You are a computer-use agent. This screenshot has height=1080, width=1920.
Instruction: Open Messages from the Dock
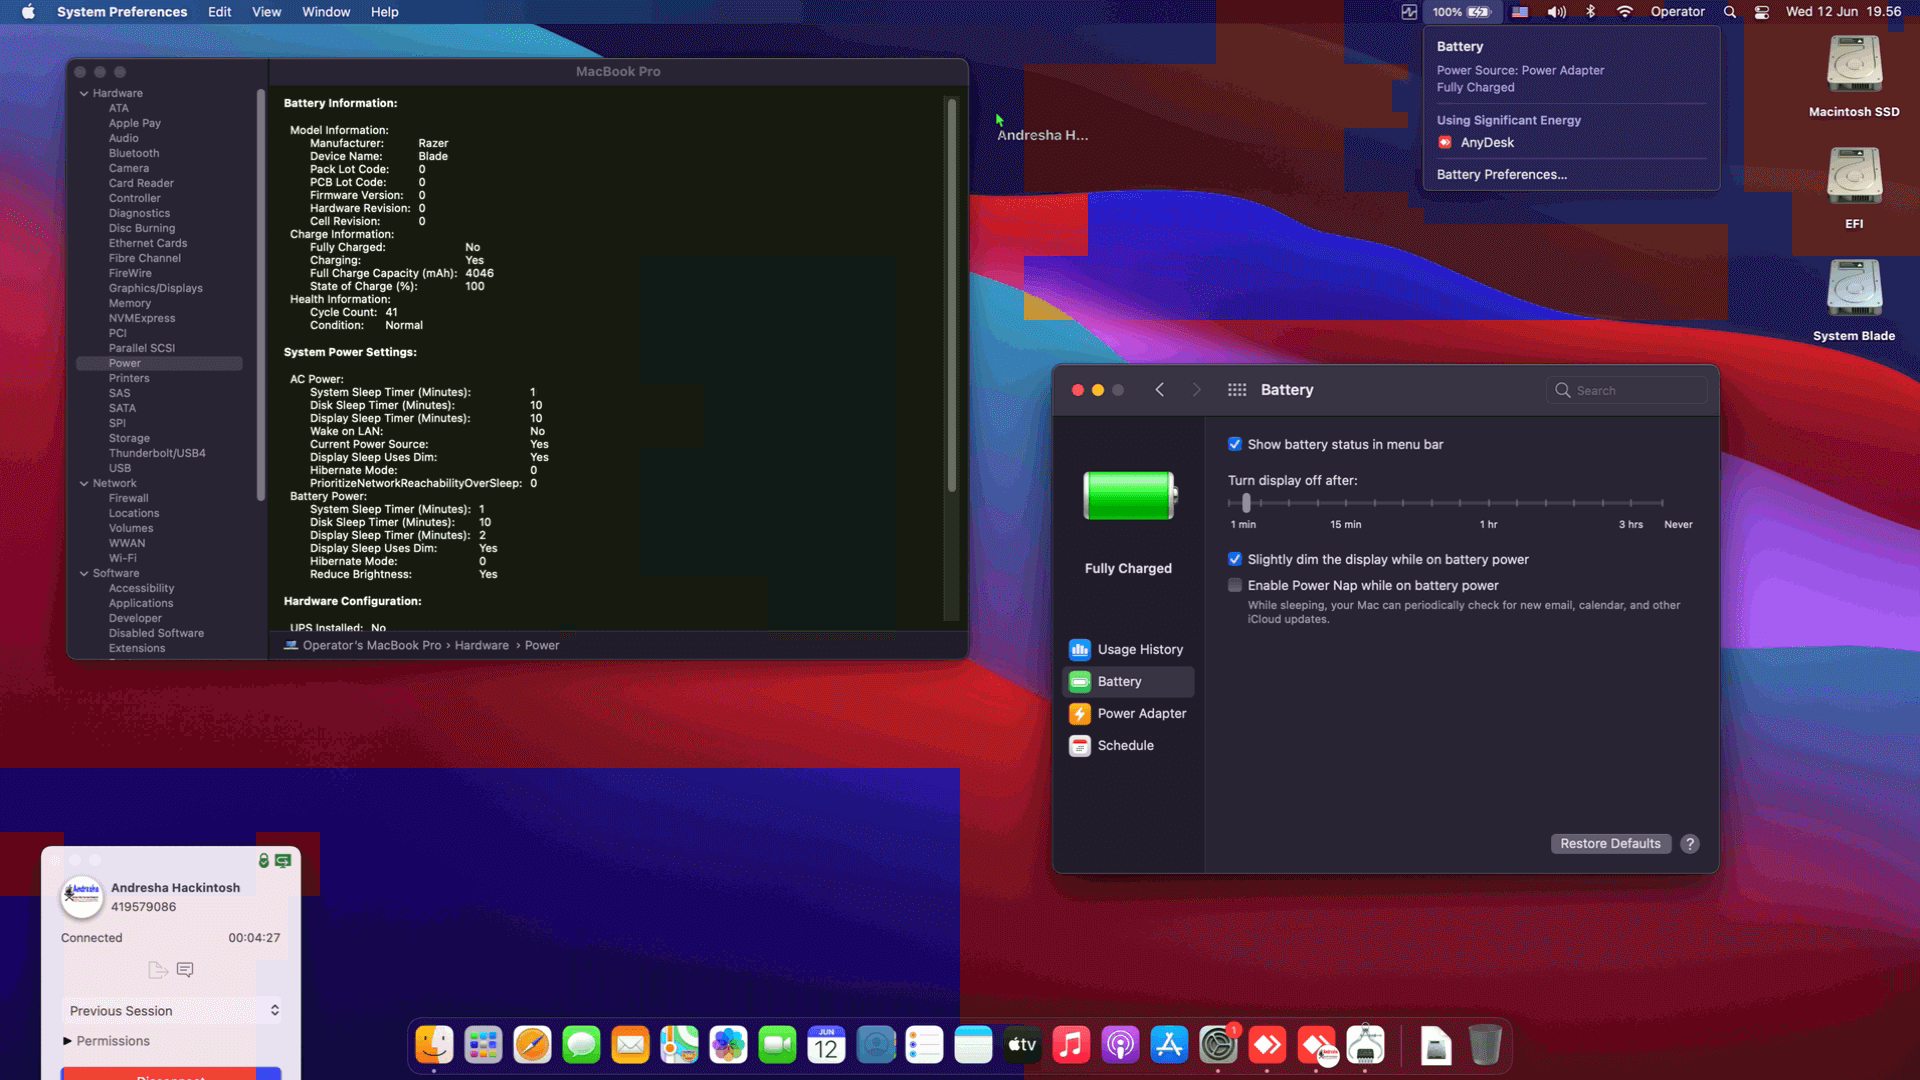pyautogui.click(x=581, y=1046)
